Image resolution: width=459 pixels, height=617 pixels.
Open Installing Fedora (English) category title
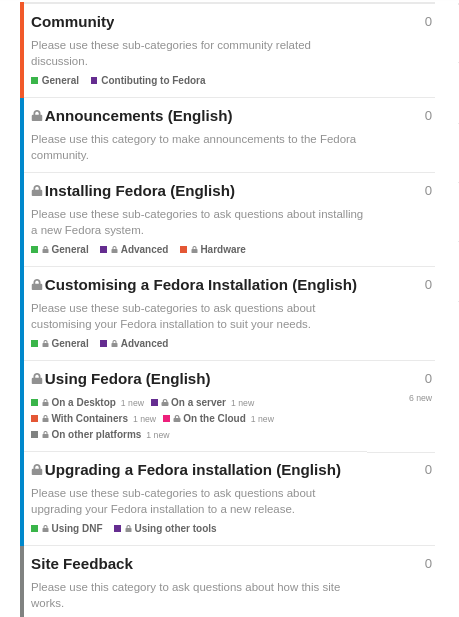coord(139,191)
